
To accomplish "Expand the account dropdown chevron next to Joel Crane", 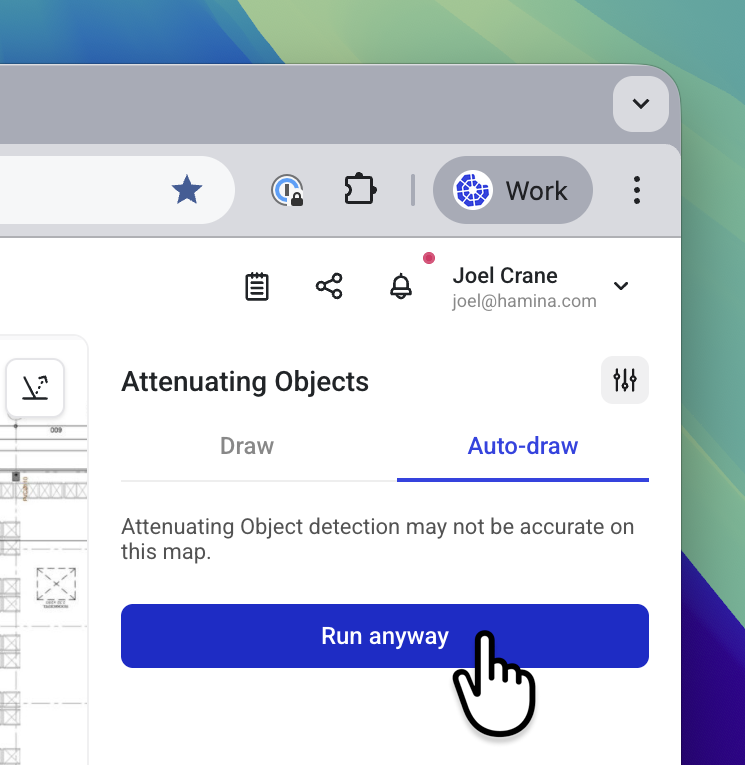I will 621,287.
